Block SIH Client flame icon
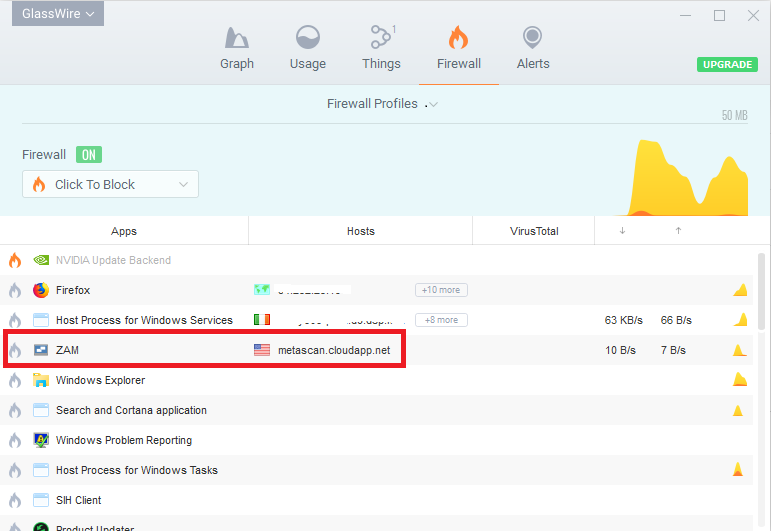Image resolution: width=771 pixels, height=531 pixels. [15, 500]
